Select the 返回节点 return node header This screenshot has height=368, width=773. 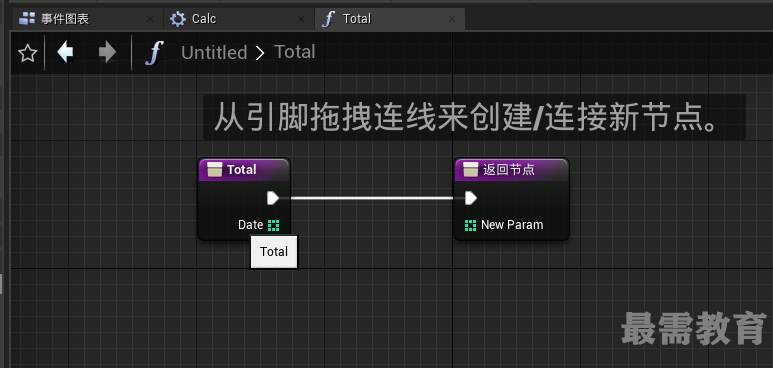point(512,170)
